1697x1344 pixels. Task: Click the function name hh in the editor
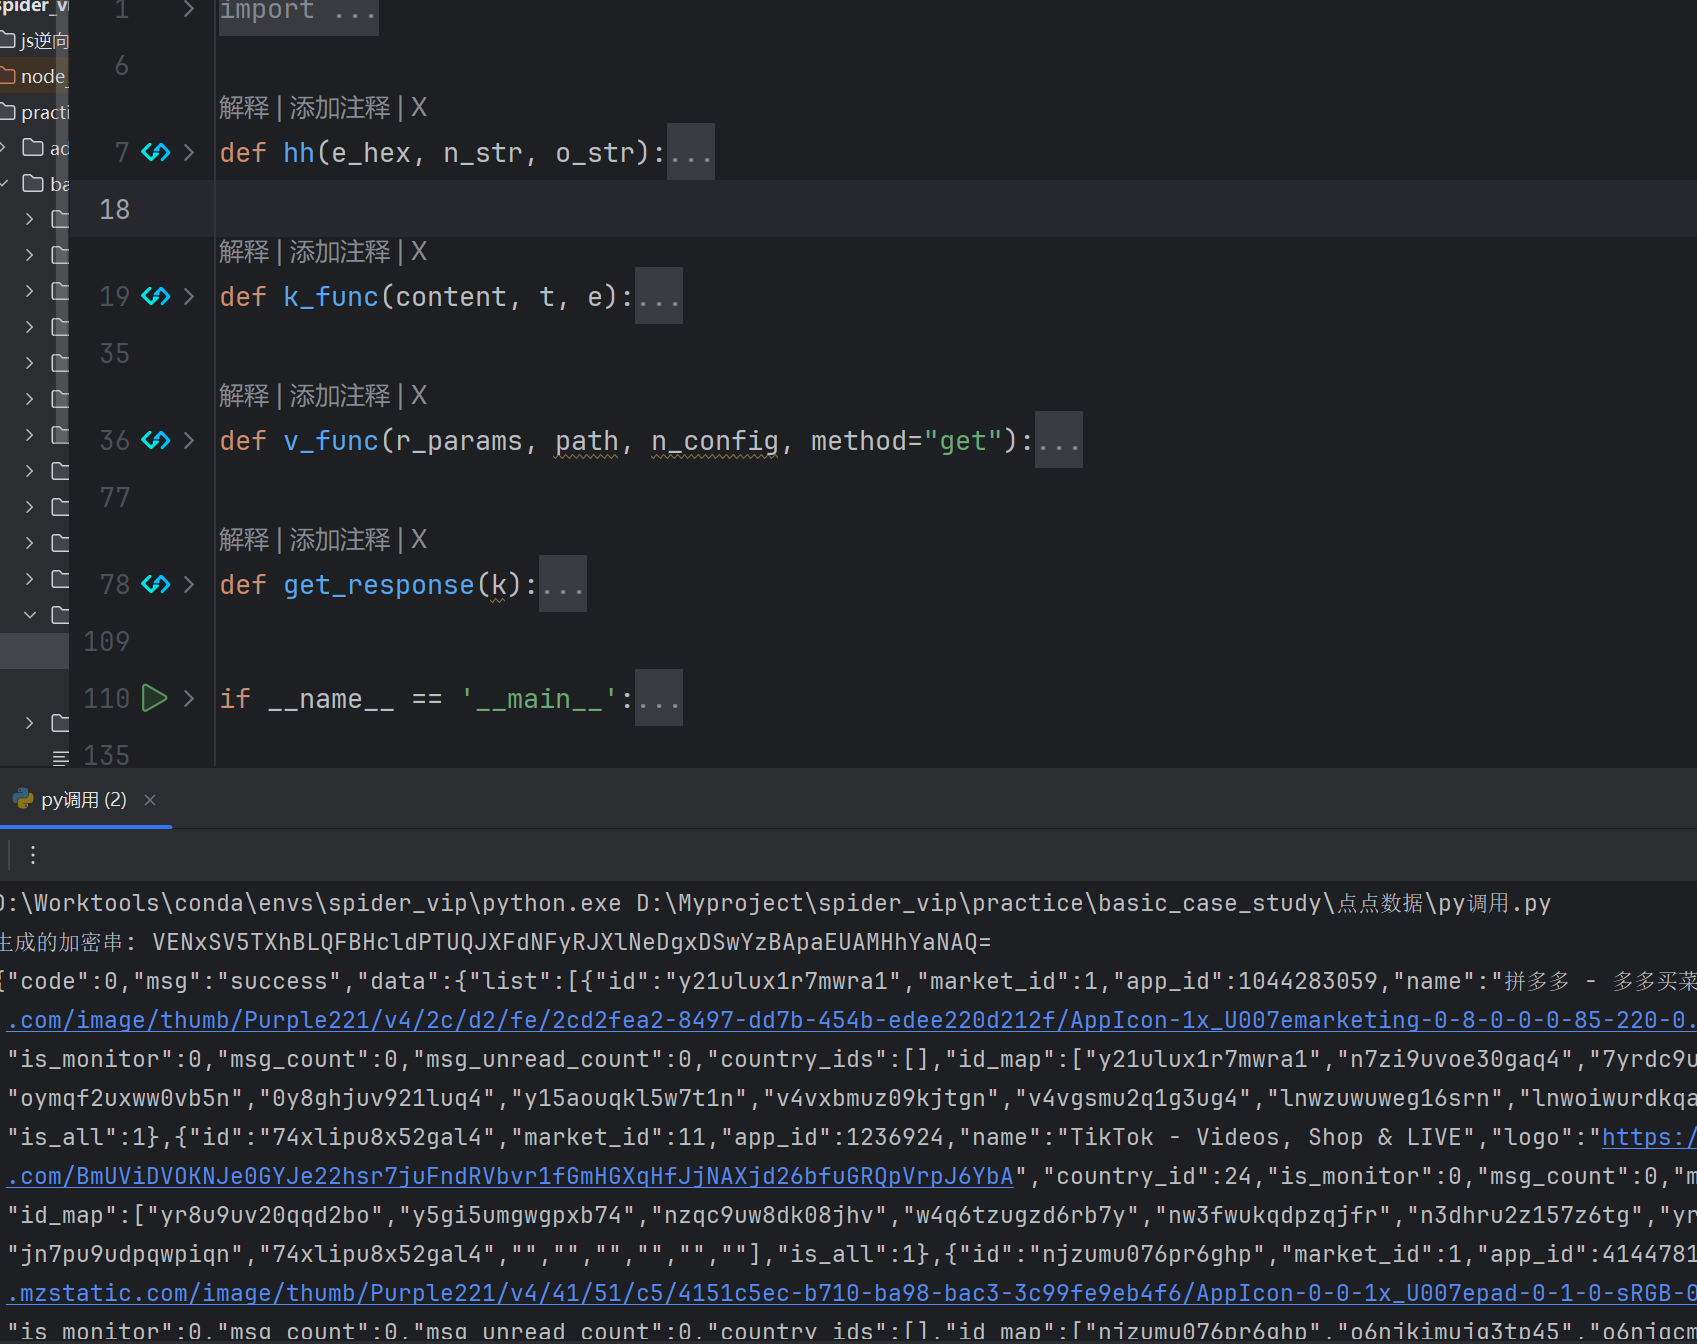299,152
